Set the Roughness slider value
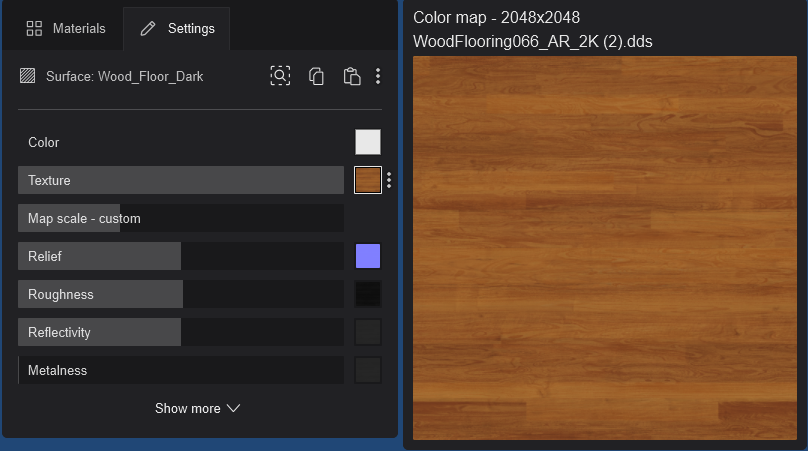This screenshot has width=808, height=451. coord(181,294)
